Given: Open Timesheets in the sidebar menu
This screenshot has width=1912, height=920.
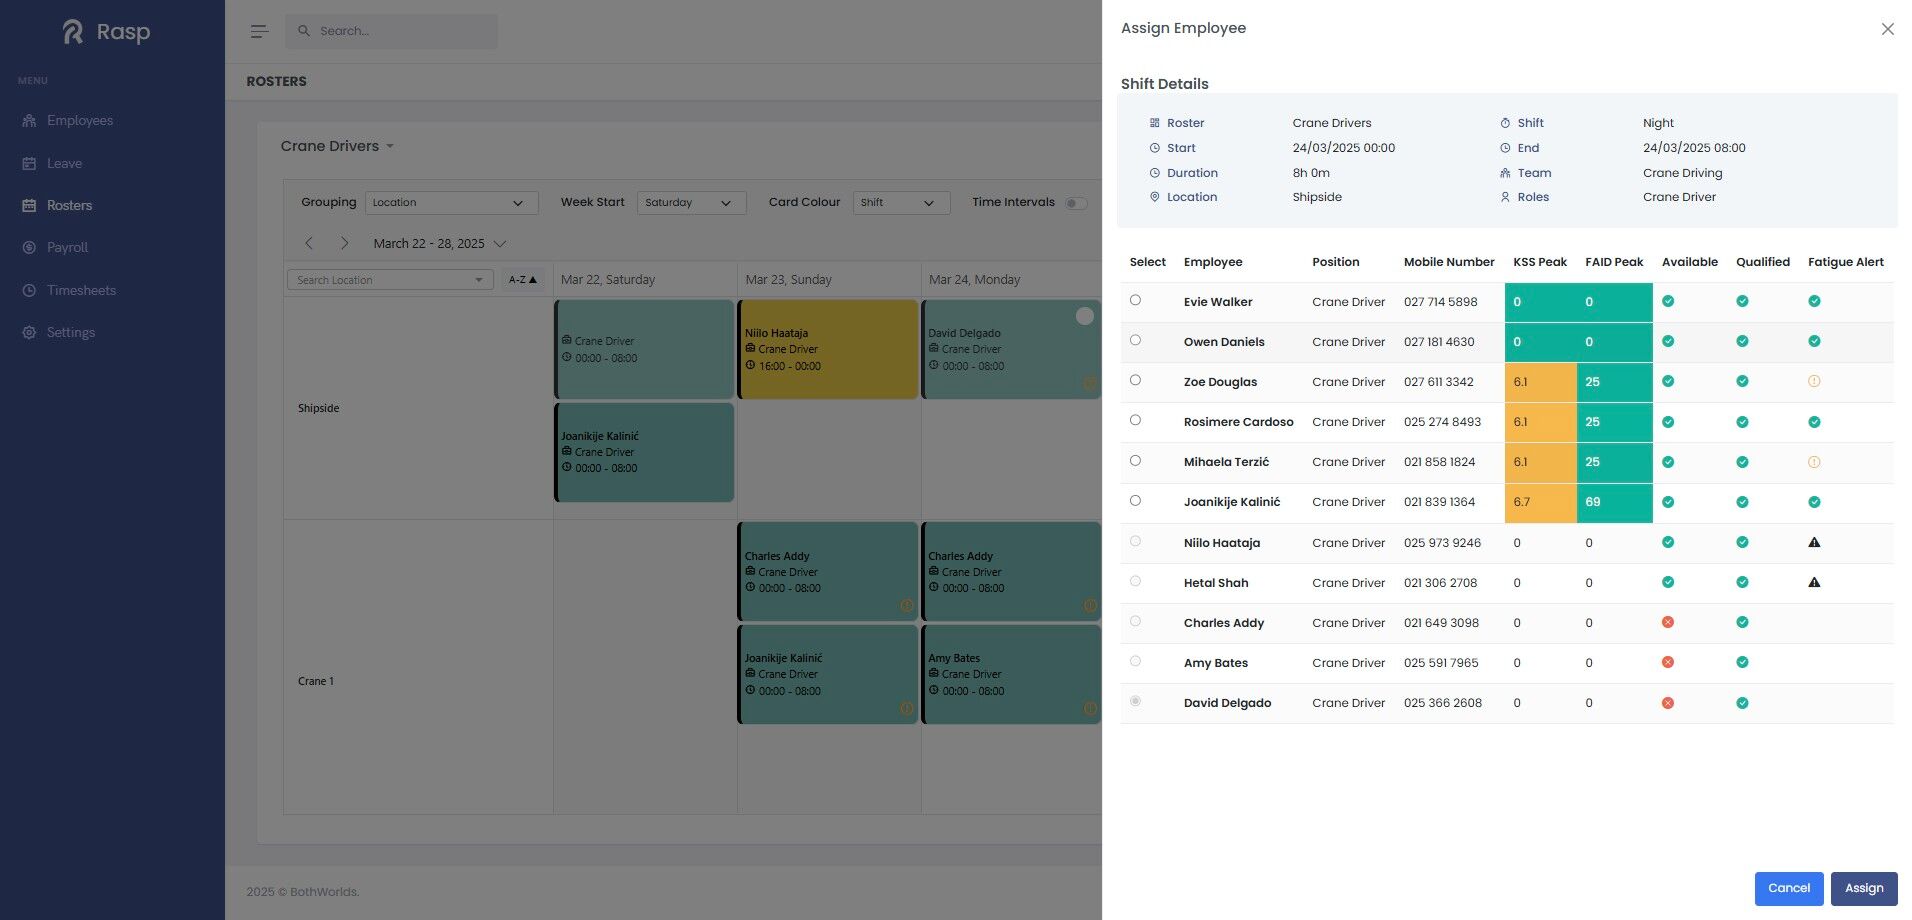Looking at the screenshot, I should click(x=81, y=290).
